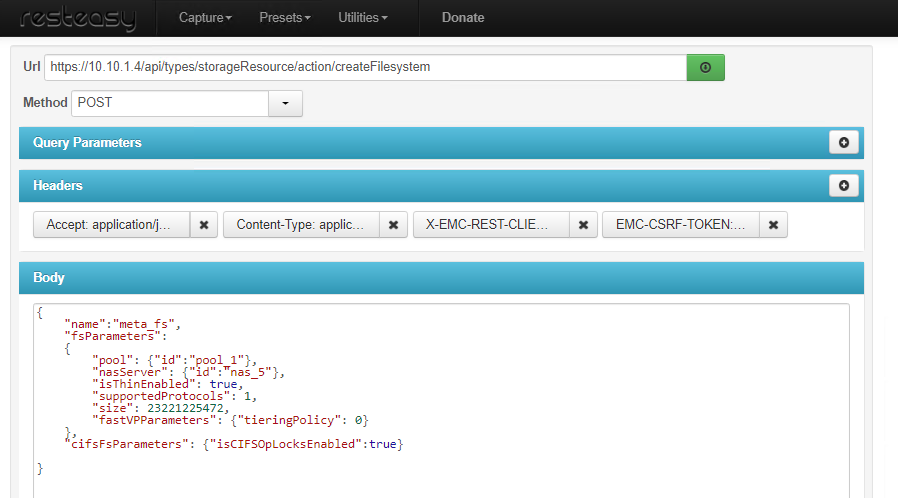Edit the Content-Type header button
The width and height of the screenshot is (898, 498).
[301, 225]
